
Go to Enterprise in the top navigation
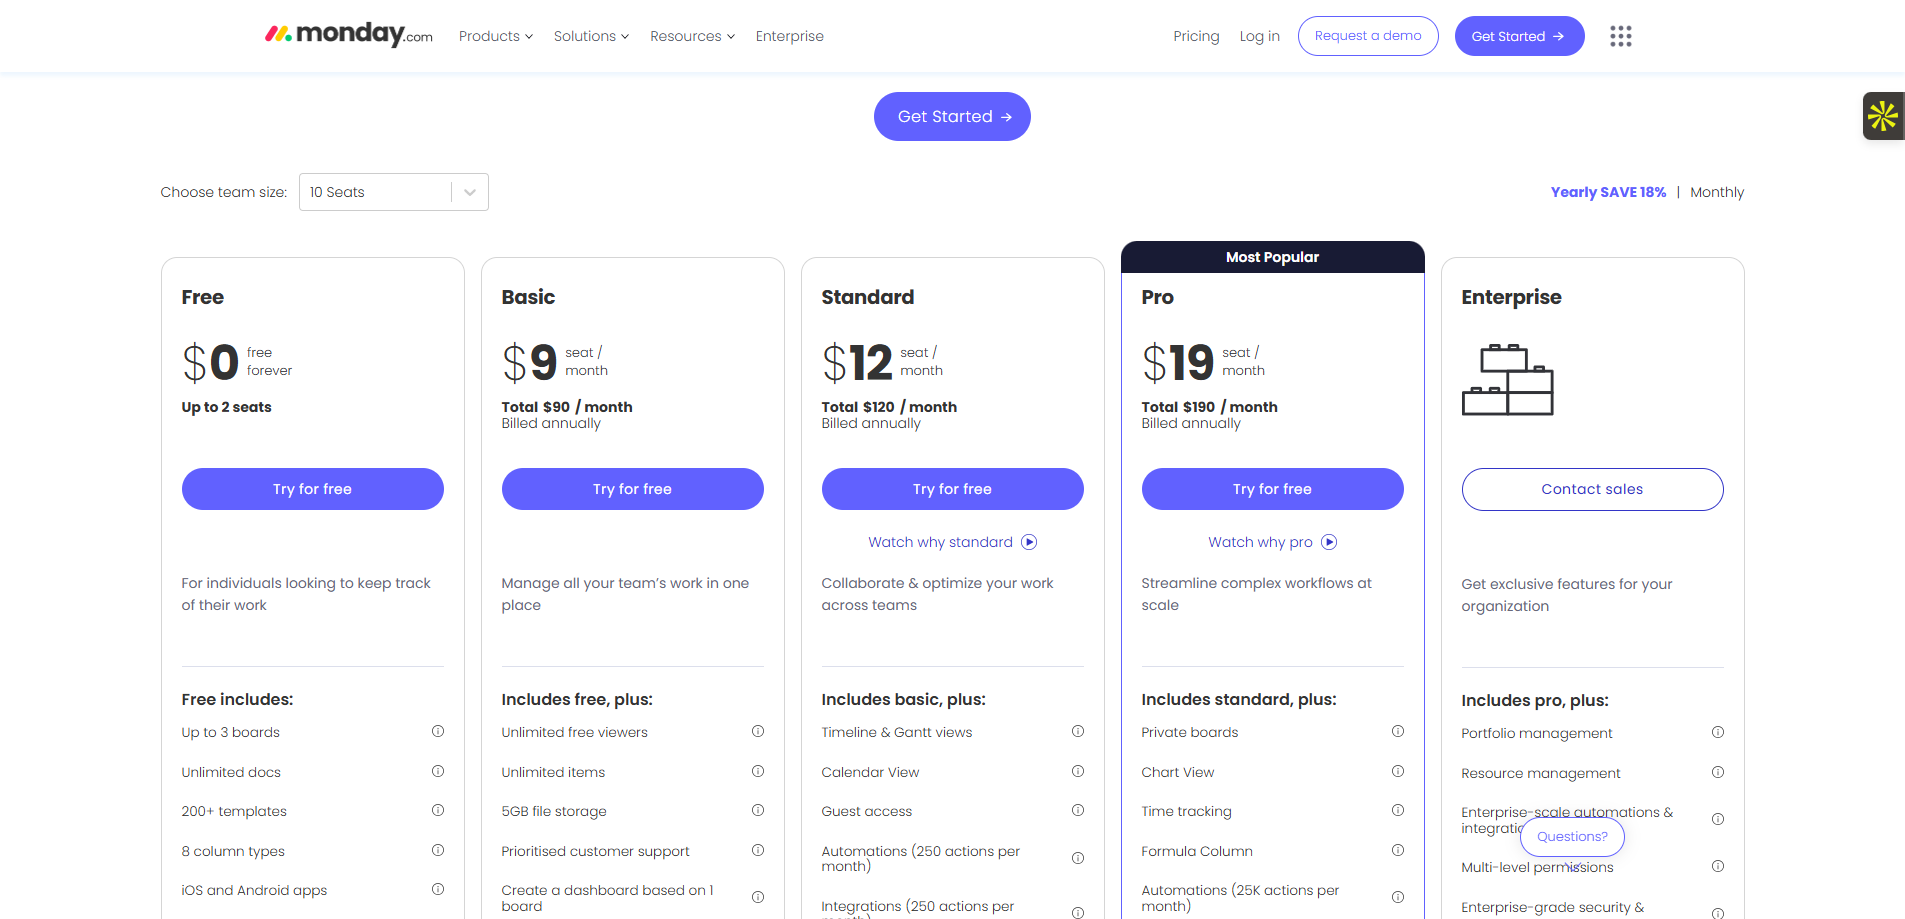789,36
